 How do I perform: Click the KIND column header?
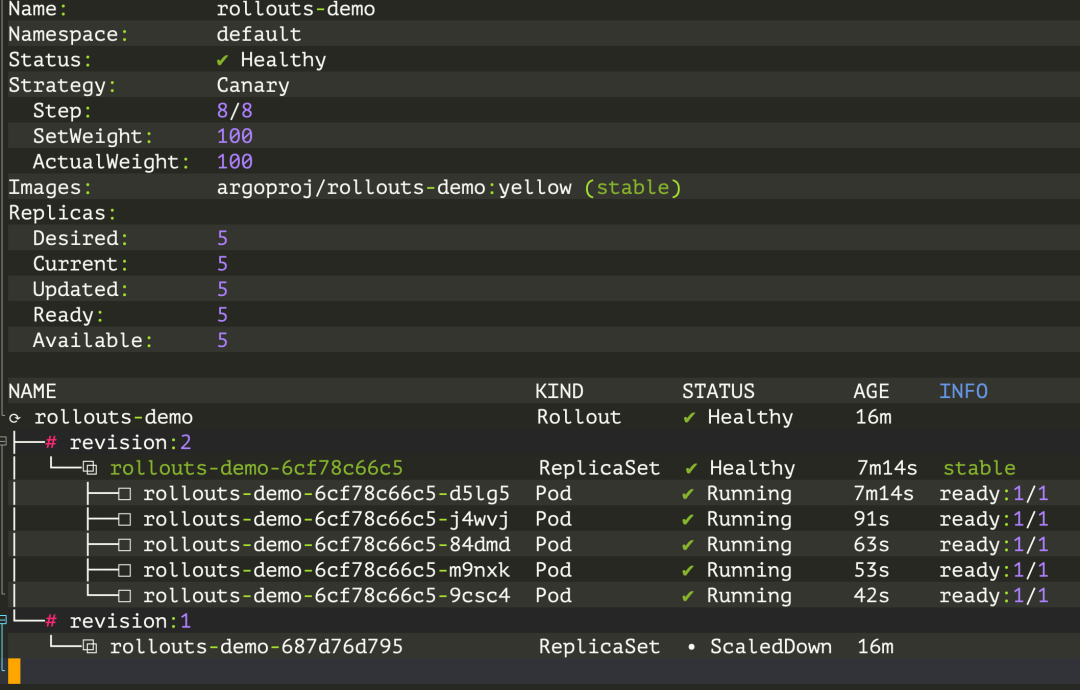pyautogui.click(x=559, y=391)
